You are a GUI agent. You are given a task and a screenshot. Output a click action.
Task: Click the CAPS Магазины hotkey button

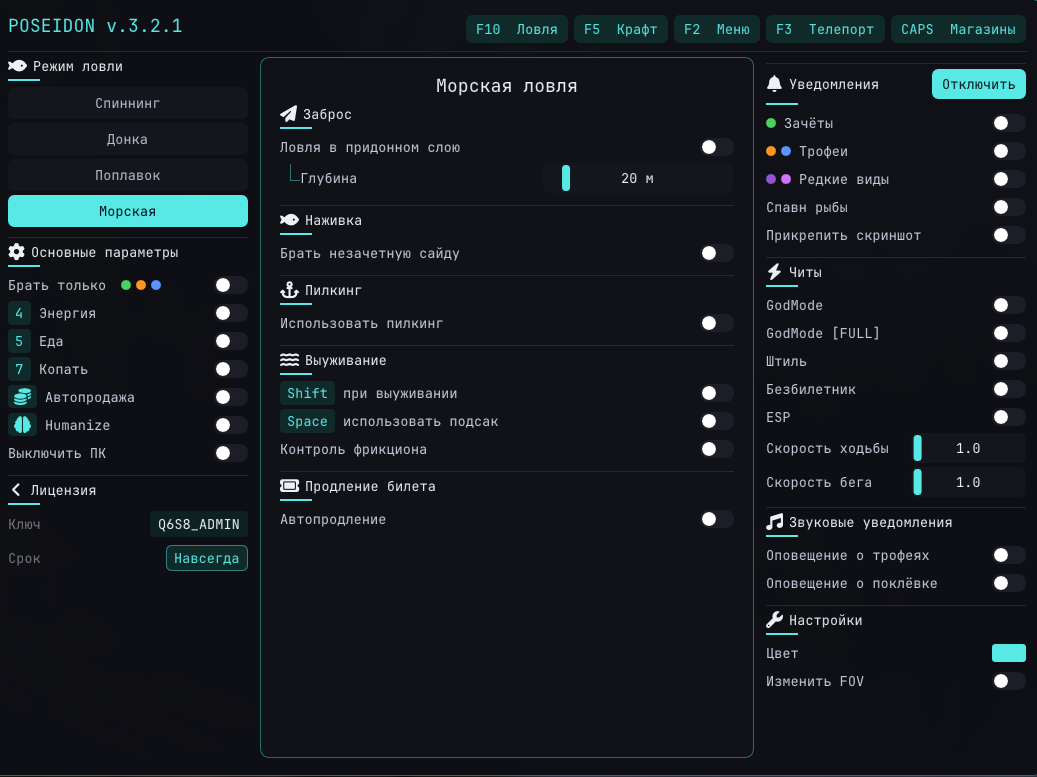[958, 29]
